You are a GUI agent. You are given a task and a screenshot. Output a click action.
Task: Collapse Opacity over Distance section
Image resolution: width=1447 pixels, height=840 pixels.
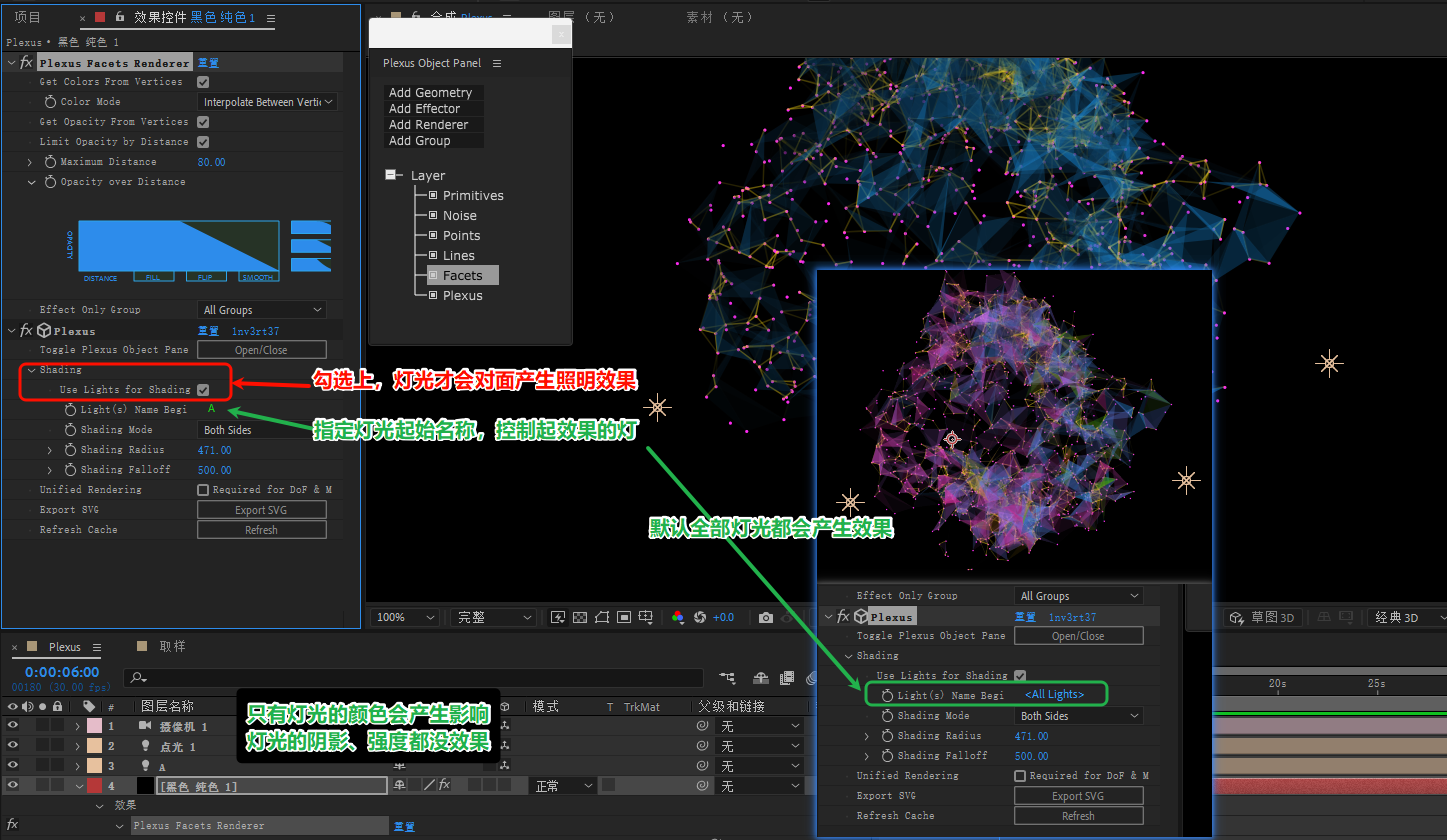tap(31, 182)
